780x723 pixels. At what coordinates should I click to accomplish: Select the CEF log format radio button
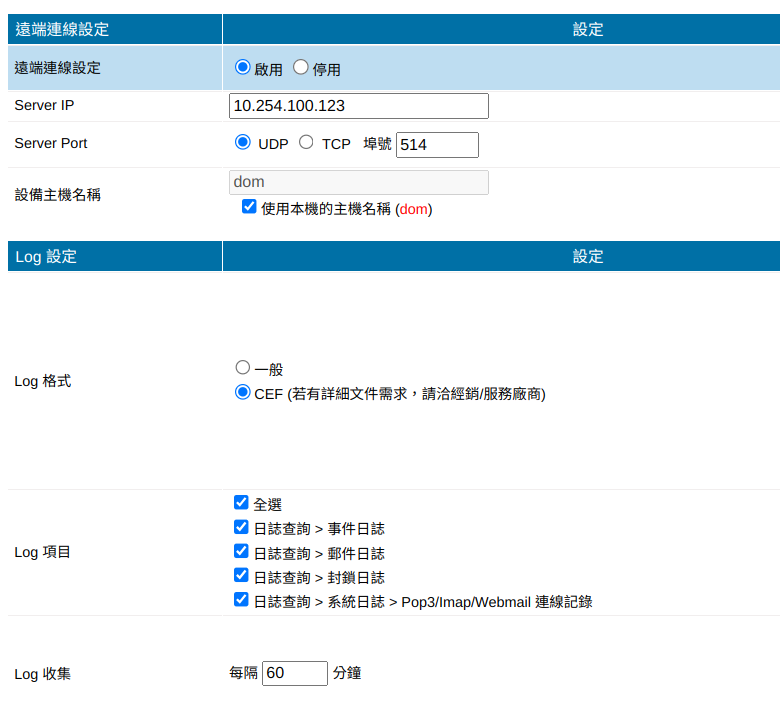tap(242, 393)
